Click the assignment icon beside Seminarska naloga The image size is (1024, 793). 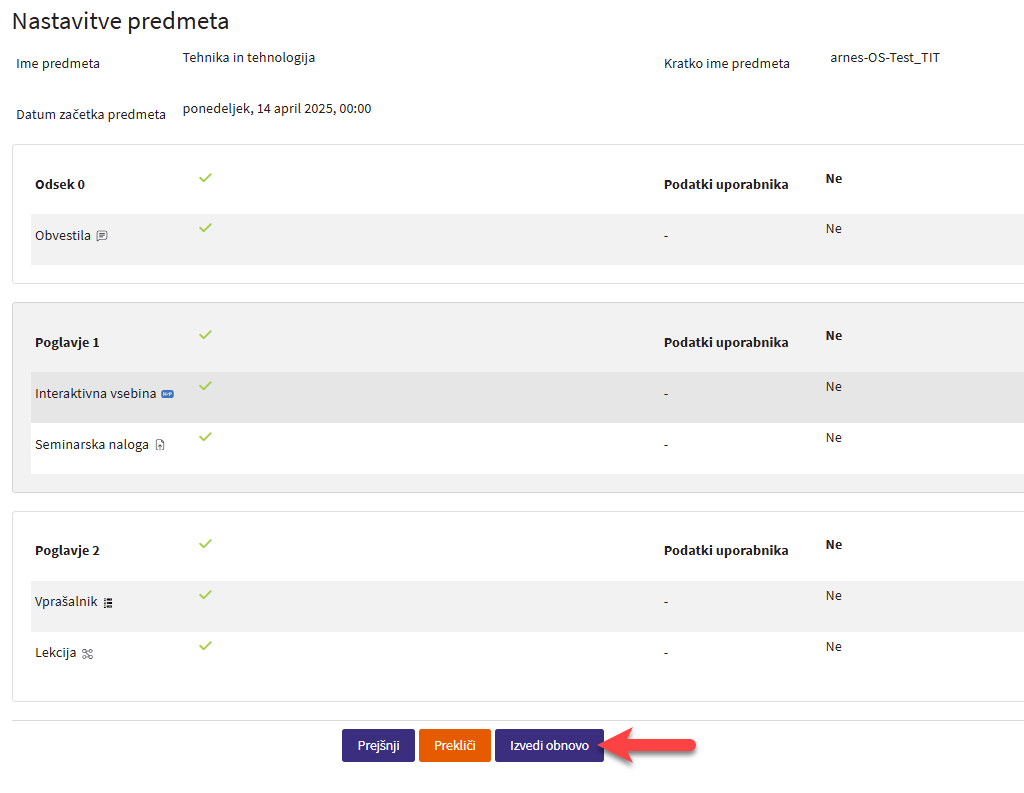click(160, 445)
